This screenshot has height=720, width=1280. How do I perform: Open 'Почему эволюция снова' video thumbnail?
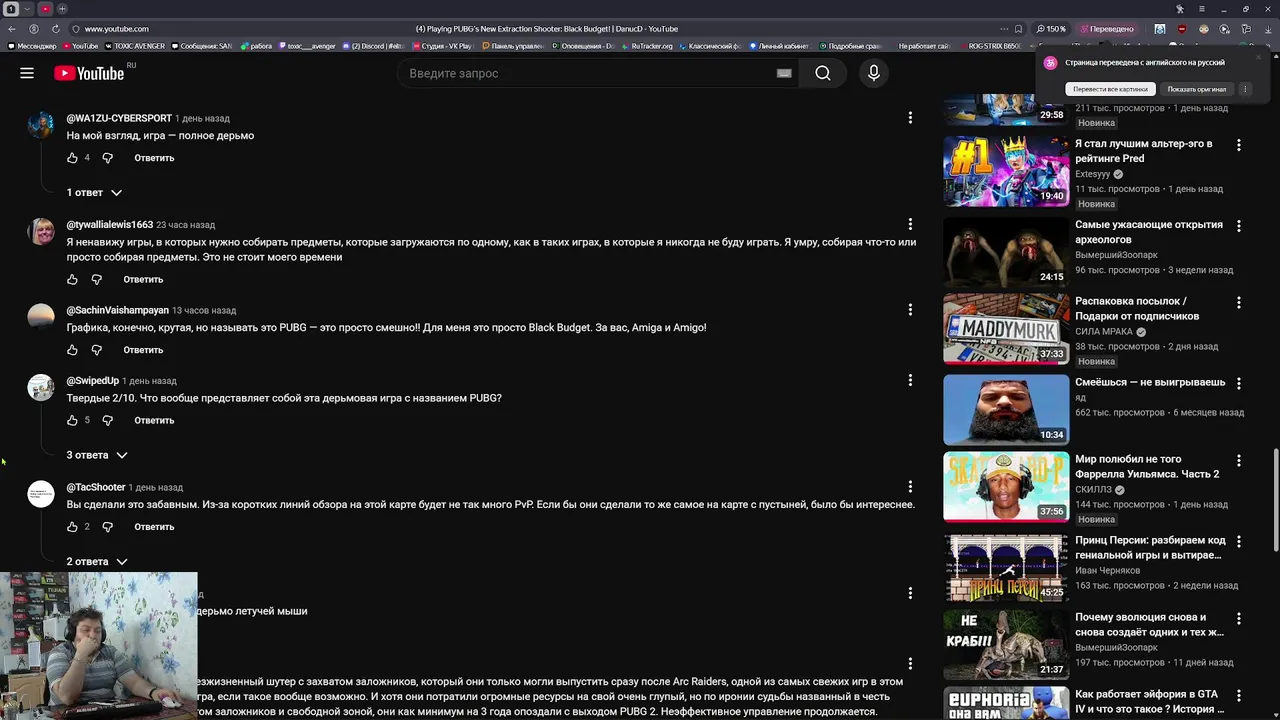[x=1006, y=644]
